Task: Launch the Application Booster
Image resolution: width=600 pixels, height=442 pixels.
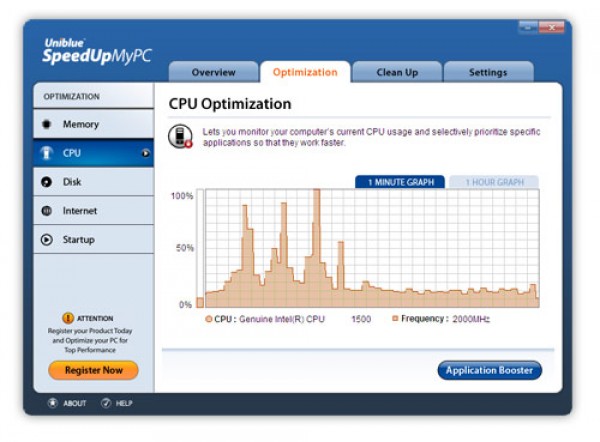Action: click(489, 370)
